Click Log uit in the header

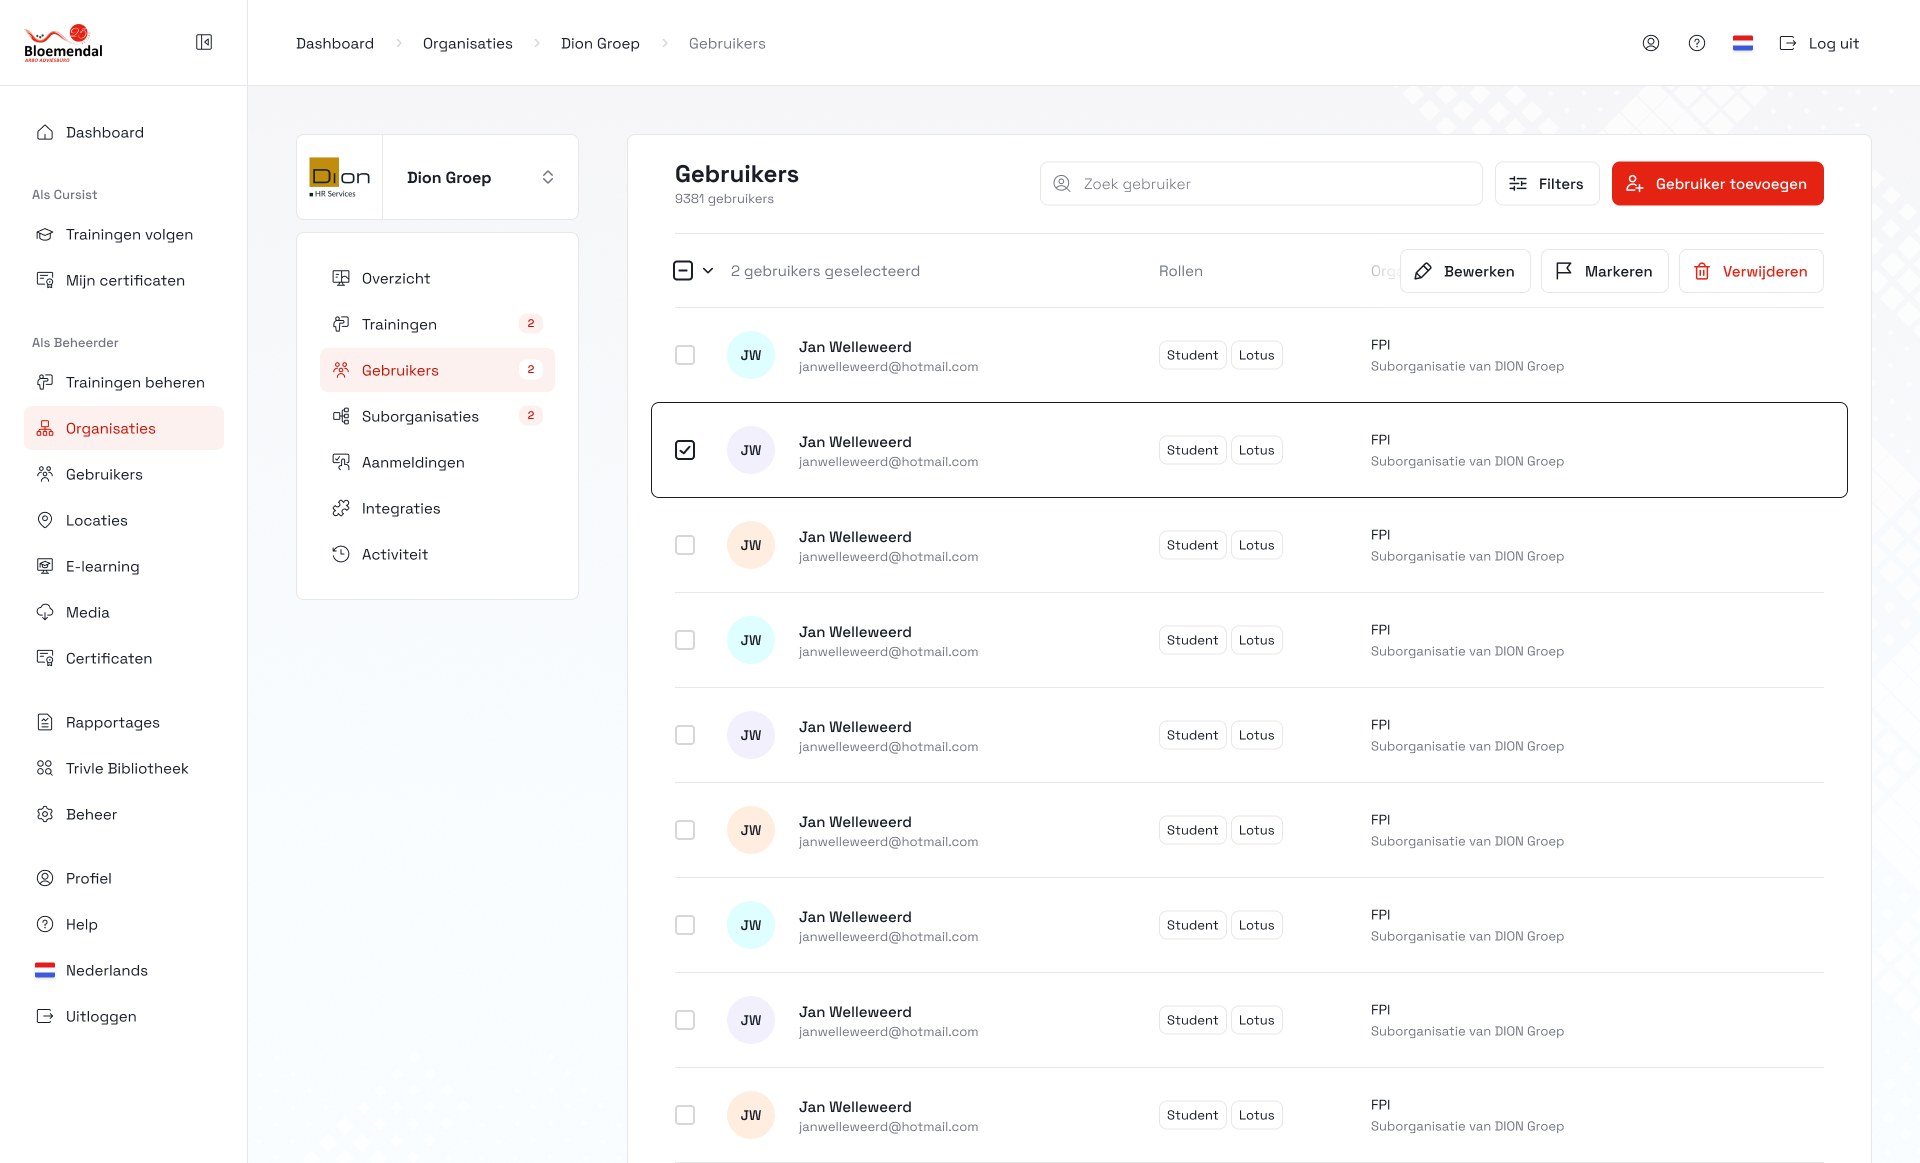pos(1819,43)
